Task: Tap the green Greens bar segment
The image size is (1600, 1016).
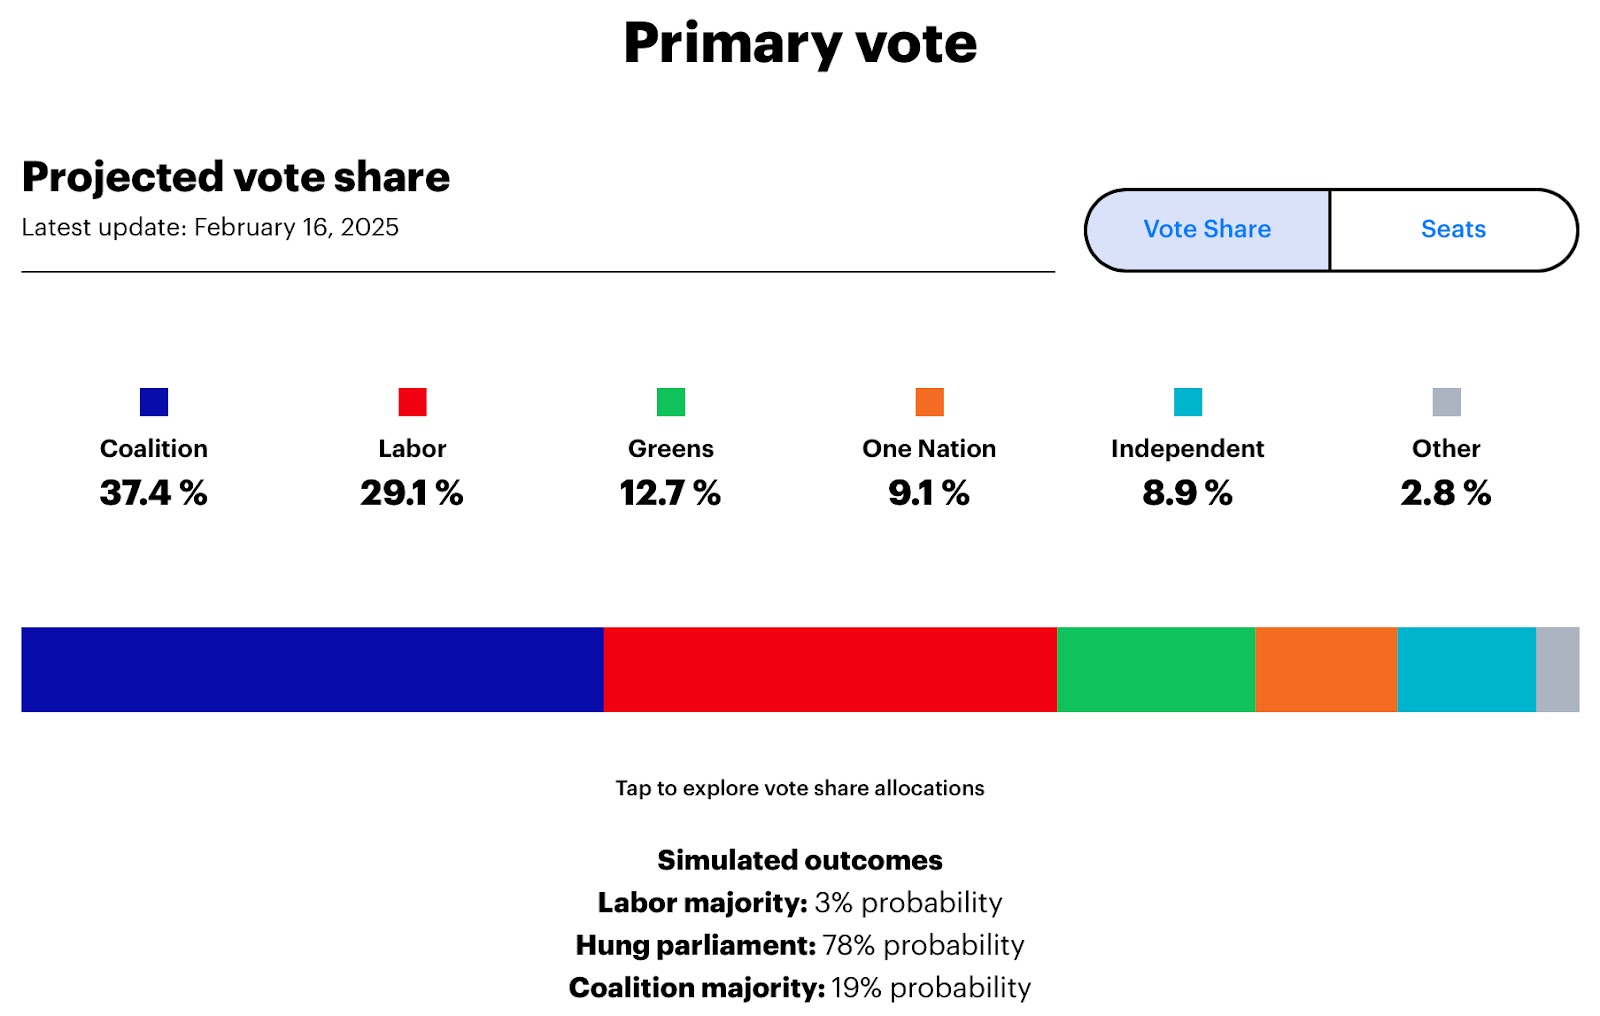Action: coord(1156,669)
